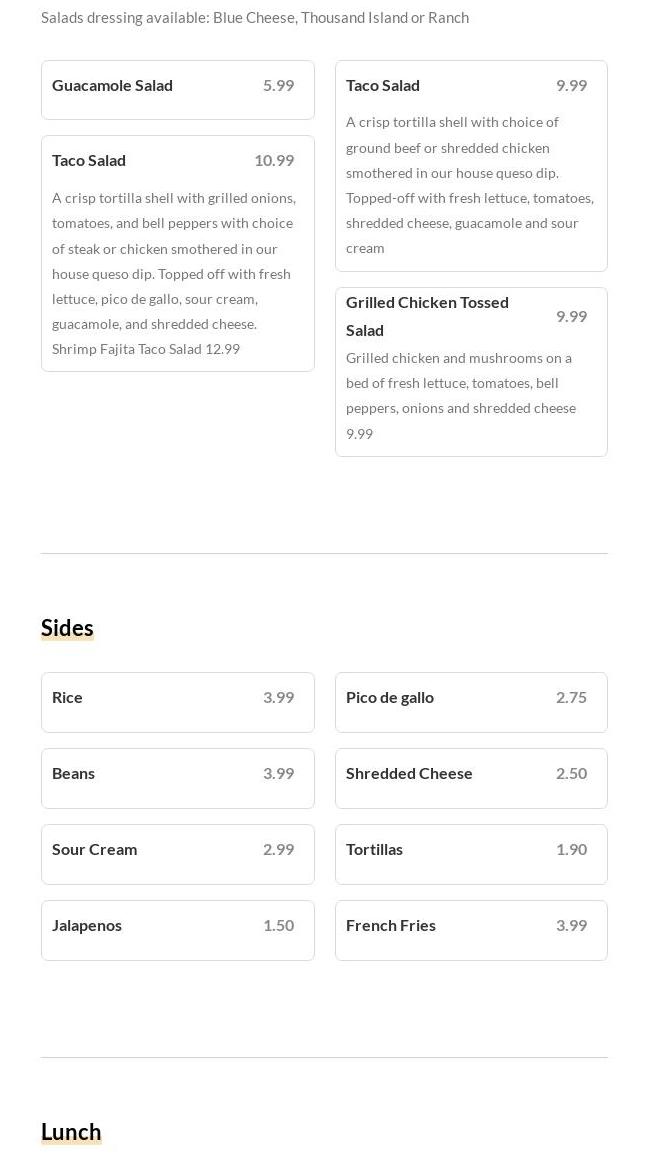
Task: Click the 5.99 Guacamole Salad price
Action: tap(278, 86)
